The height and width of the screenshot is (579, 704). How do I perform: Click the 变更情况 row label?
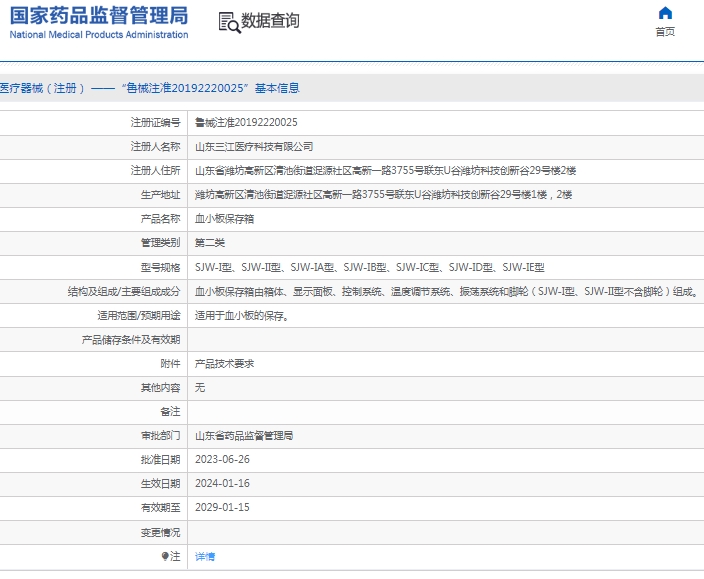pos(160,532)
